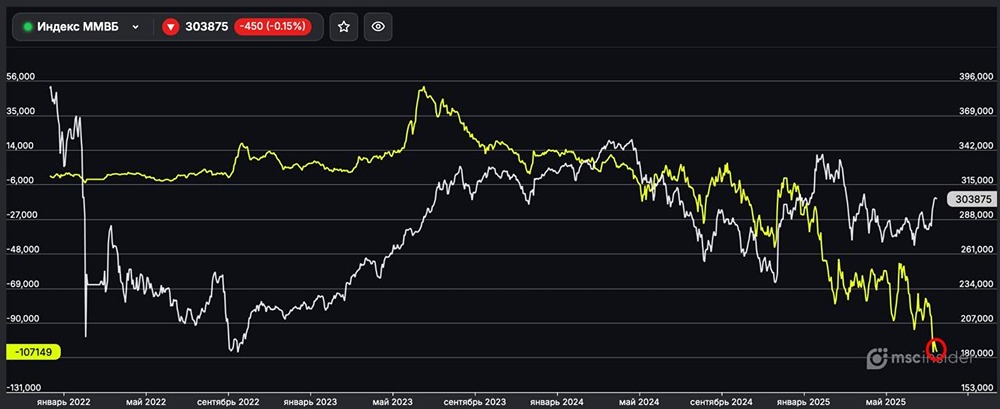This screenshot has width=1000, height=409.
Task: Click the сентябрь 2023 date label
Action: coord(475,403)
